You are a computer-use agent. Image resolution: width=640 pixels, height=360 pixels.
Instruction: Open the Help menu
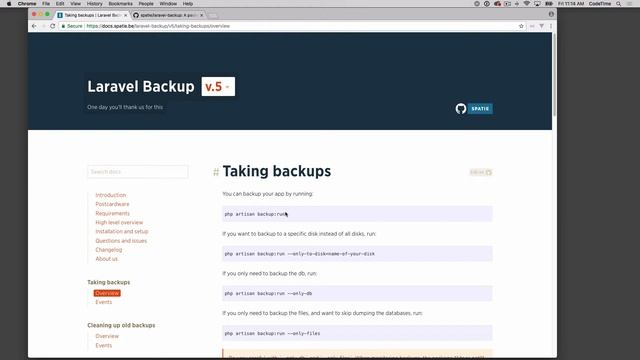[x=188, y=4]
